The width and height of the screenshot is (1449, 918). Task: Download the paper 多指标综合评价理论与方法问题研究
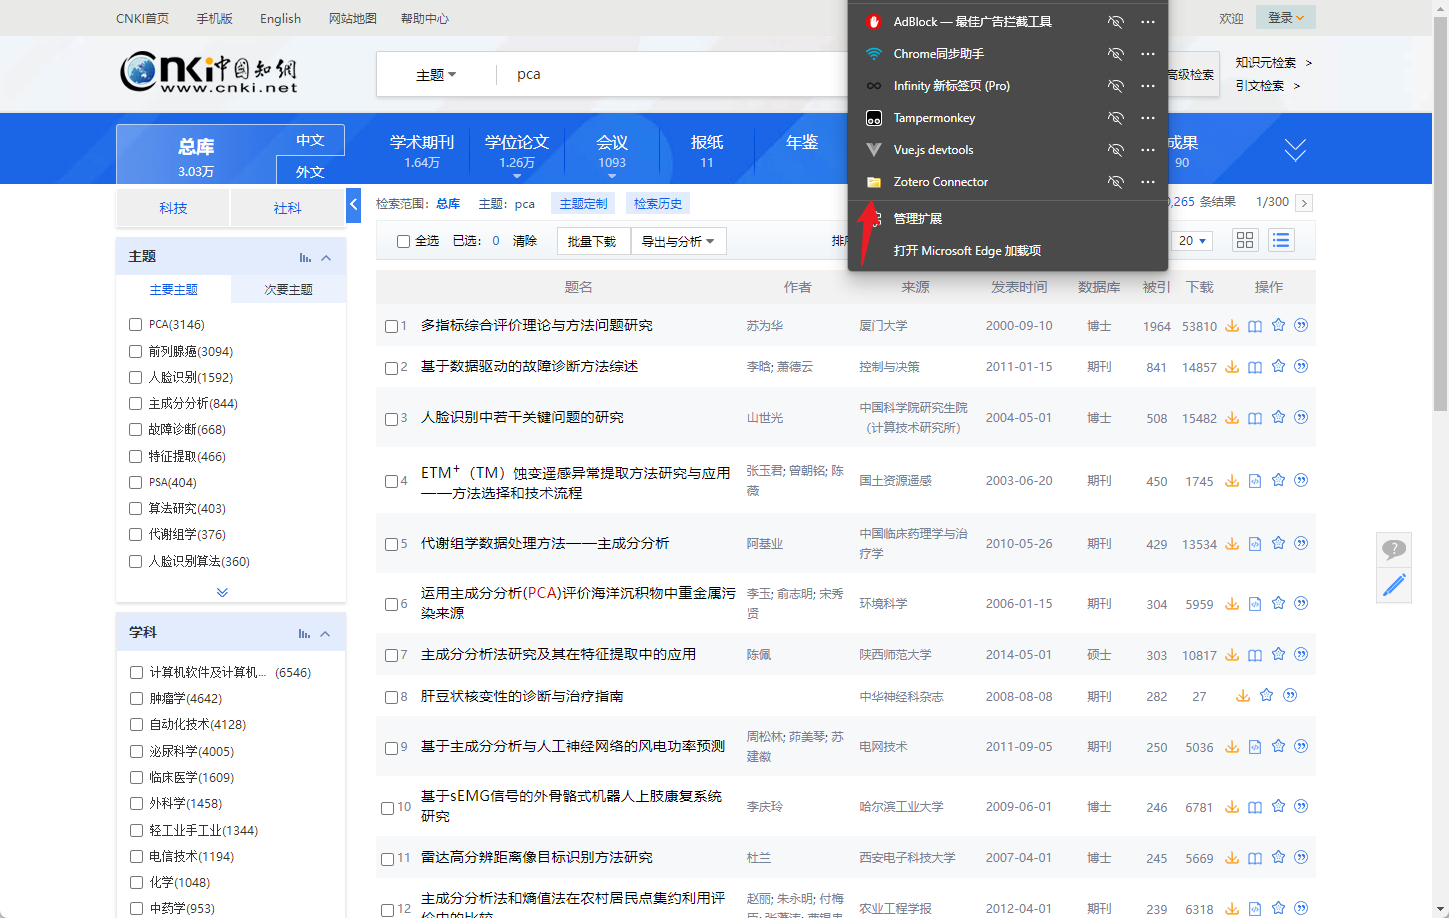tap(1232, 326)
